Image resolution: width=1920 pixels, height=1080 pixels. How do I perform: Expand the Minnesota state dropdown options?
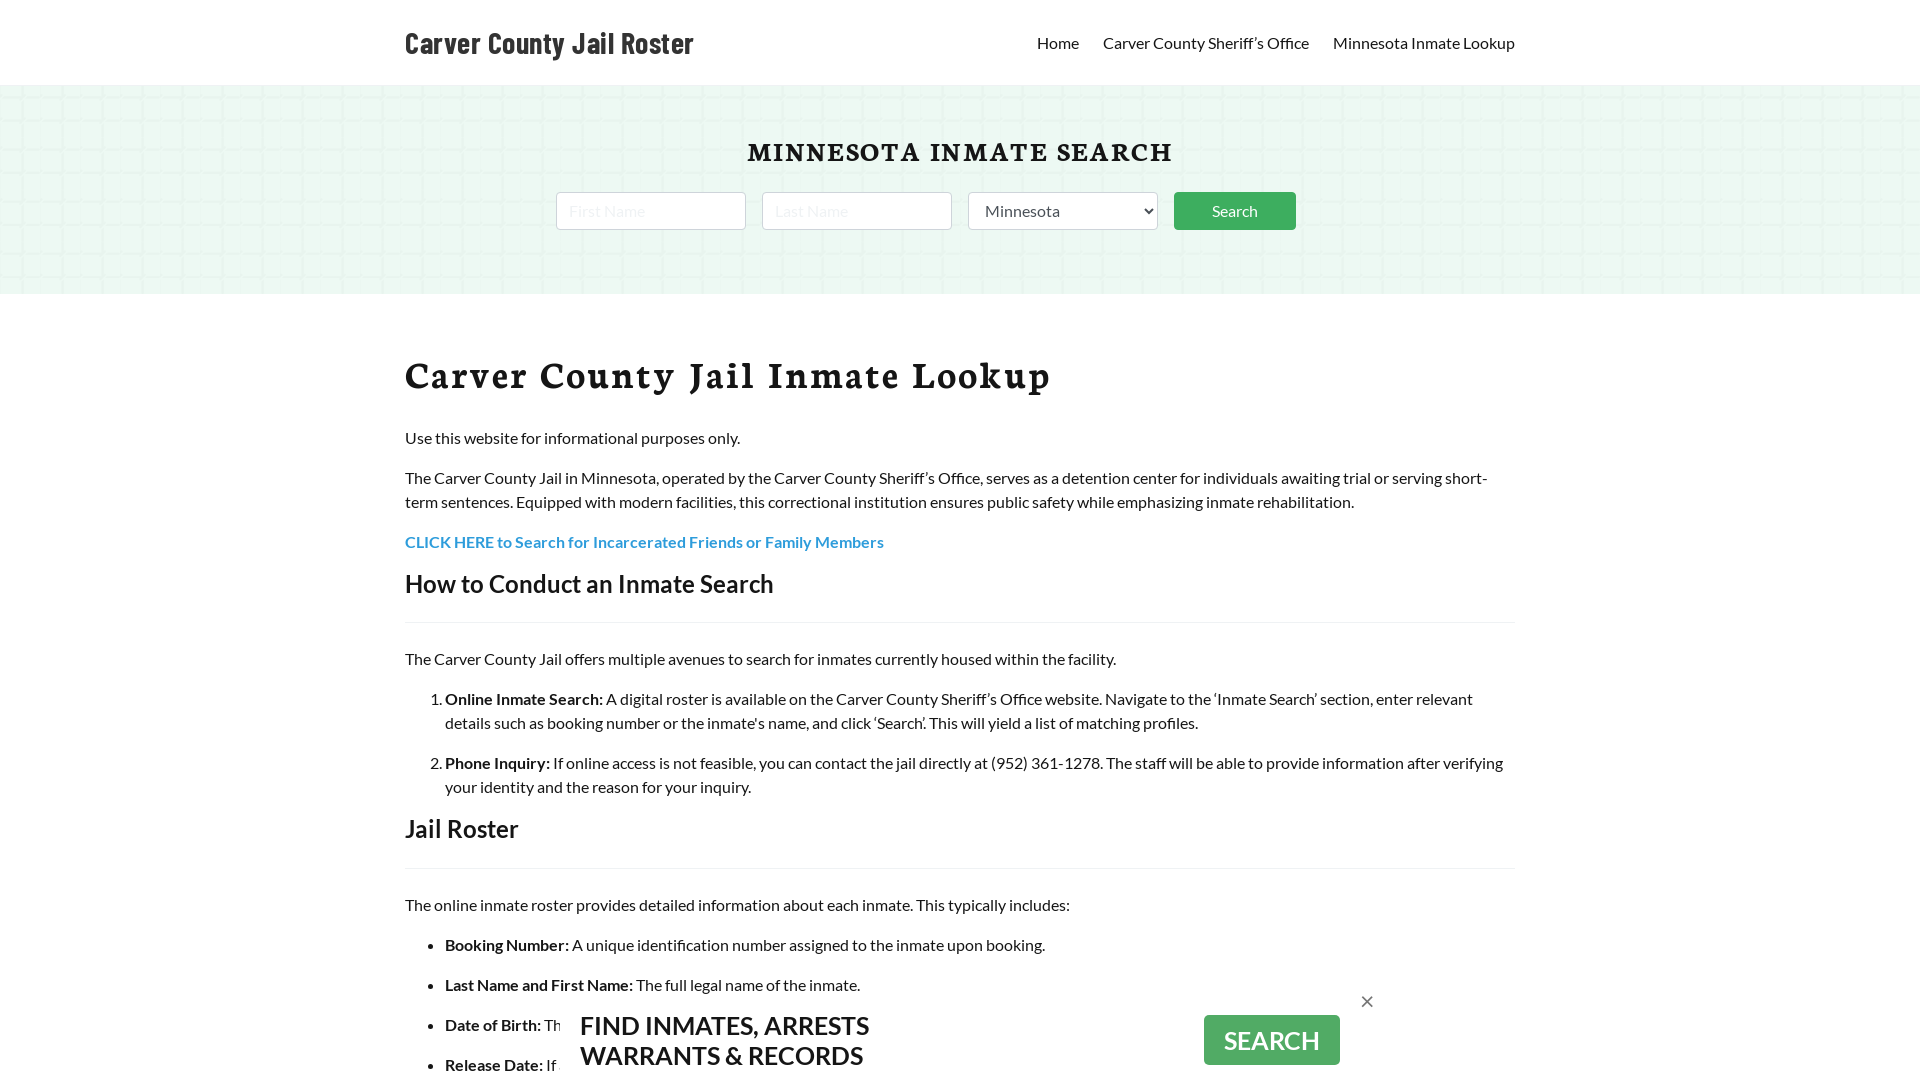pyautogui.click(x=1062, y=210)
